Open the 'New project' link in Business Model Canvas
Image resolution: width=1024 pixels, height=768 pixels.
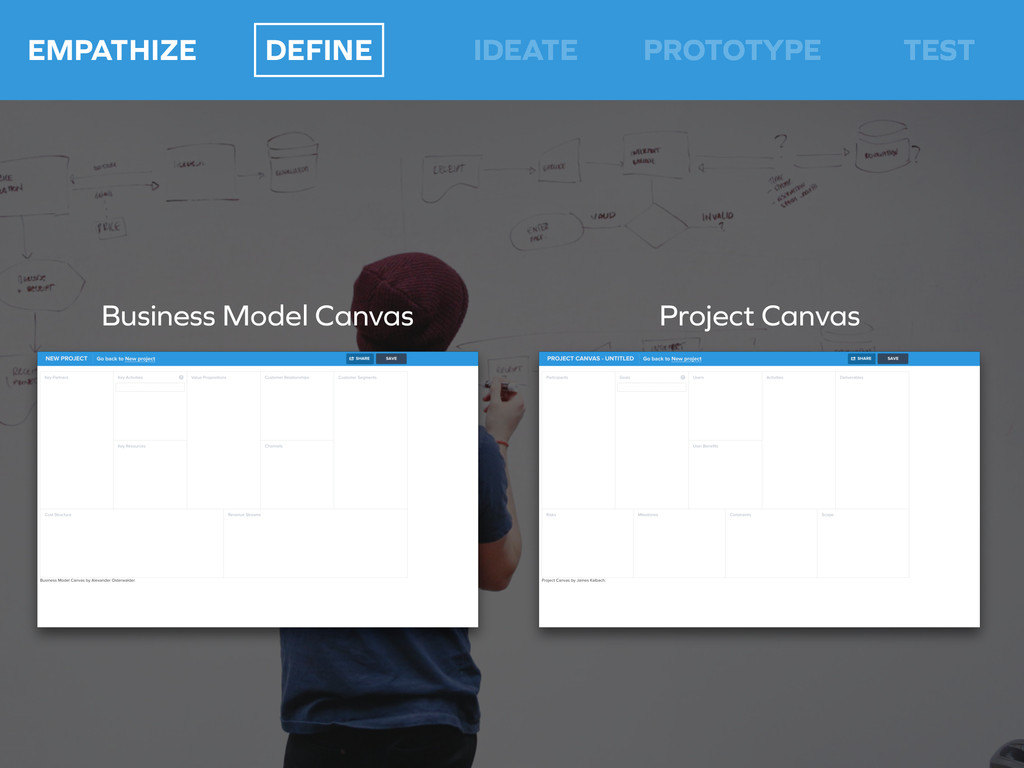pos(140,359)
